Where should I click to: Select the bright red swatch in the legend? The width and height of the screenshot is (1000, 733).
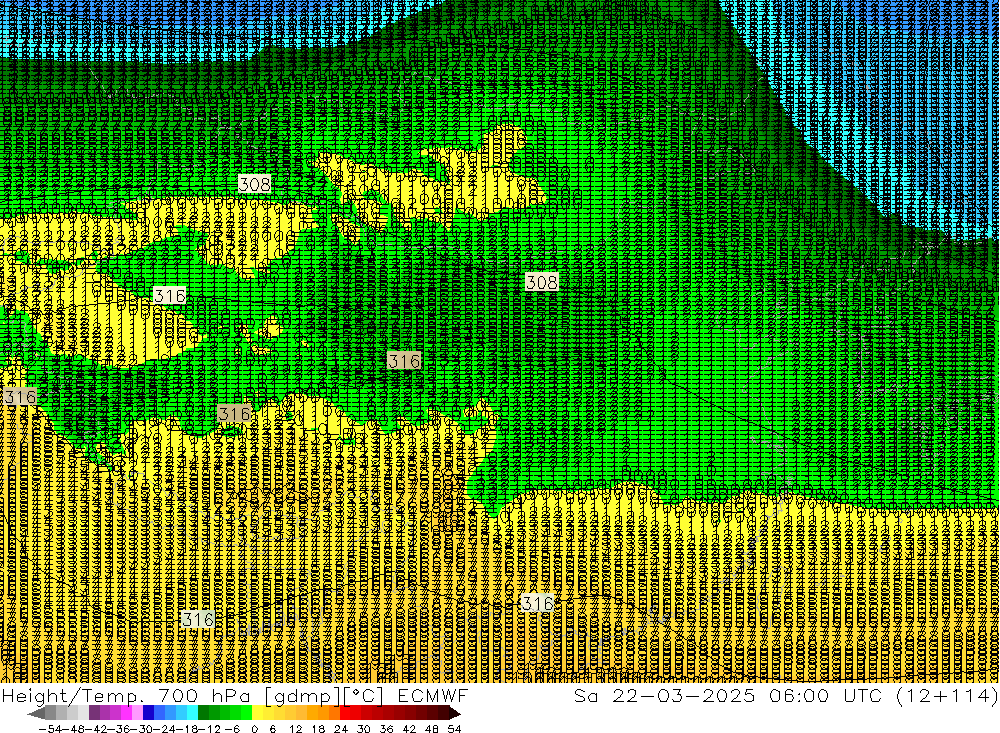345,713
